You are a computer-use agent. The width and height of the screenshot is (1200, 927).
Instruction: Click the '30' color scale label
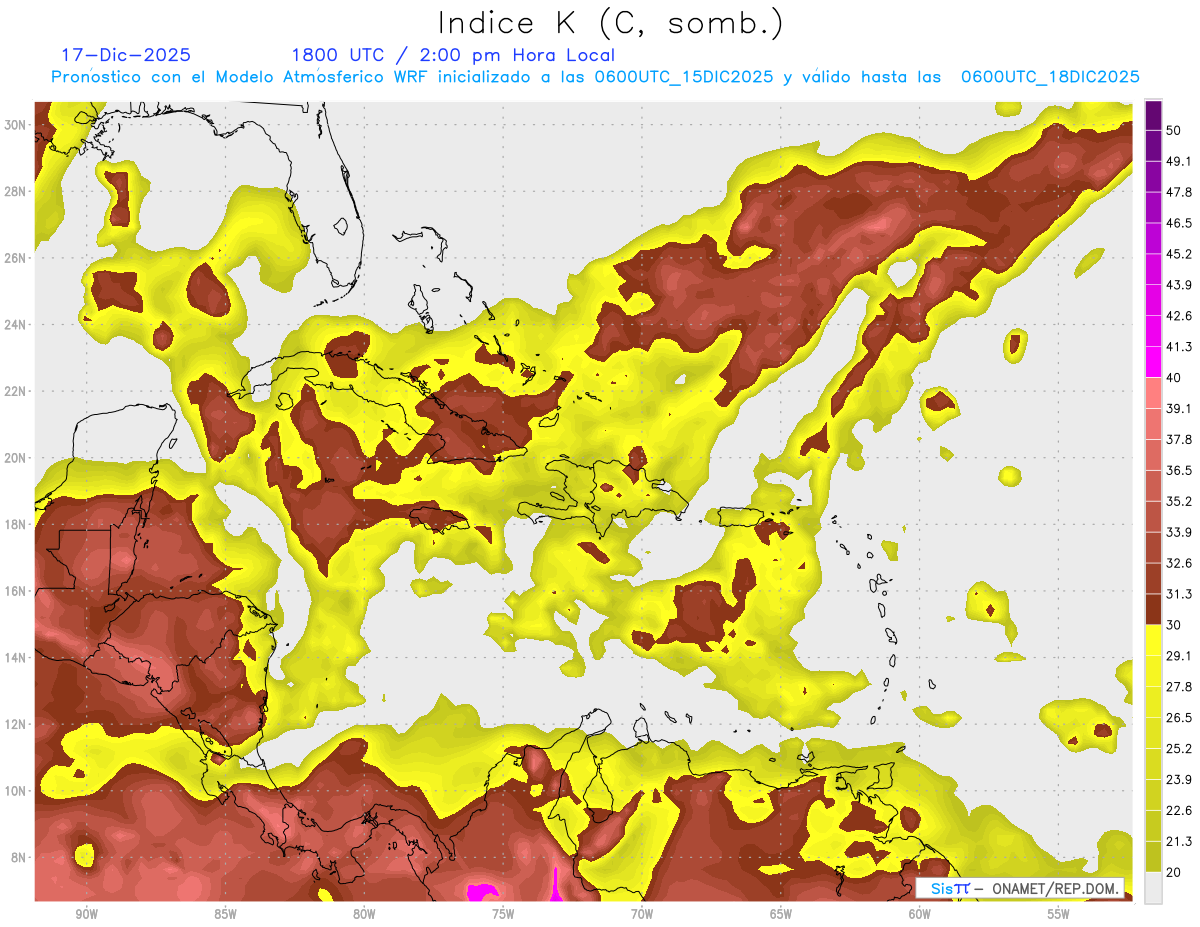pos(1174,625)
